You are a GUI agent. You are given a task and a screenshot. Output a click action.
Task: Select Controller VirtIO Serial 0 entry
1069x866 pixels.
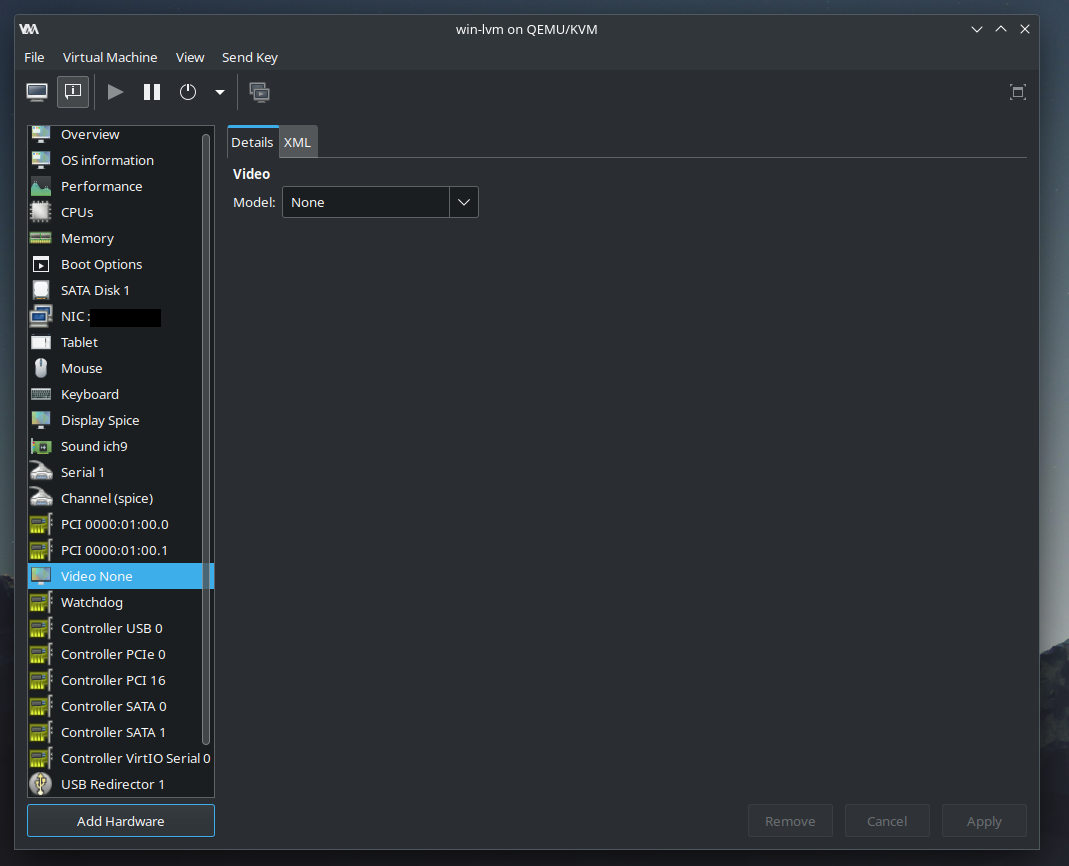pyautogui.click(x=121, y=758)
